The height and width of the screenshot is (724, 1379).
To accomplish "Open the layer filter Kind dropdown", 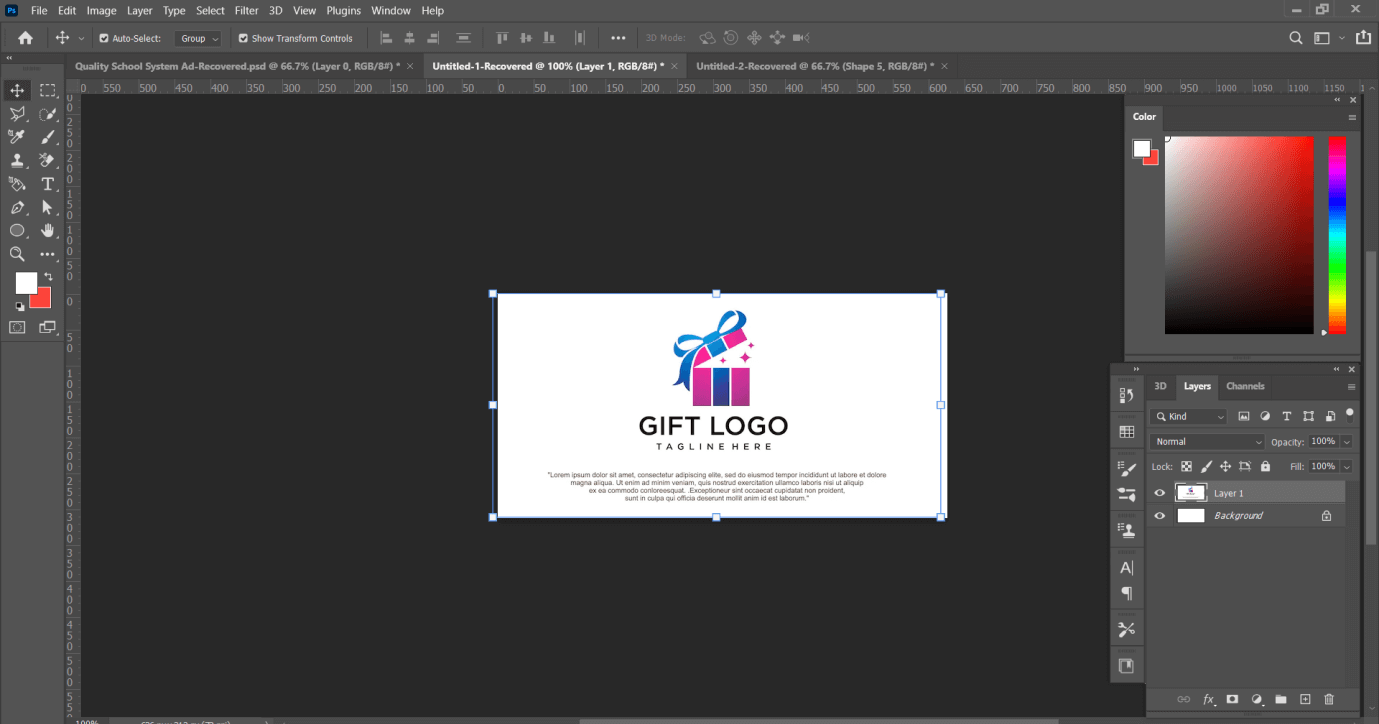I will [1188, 416].
